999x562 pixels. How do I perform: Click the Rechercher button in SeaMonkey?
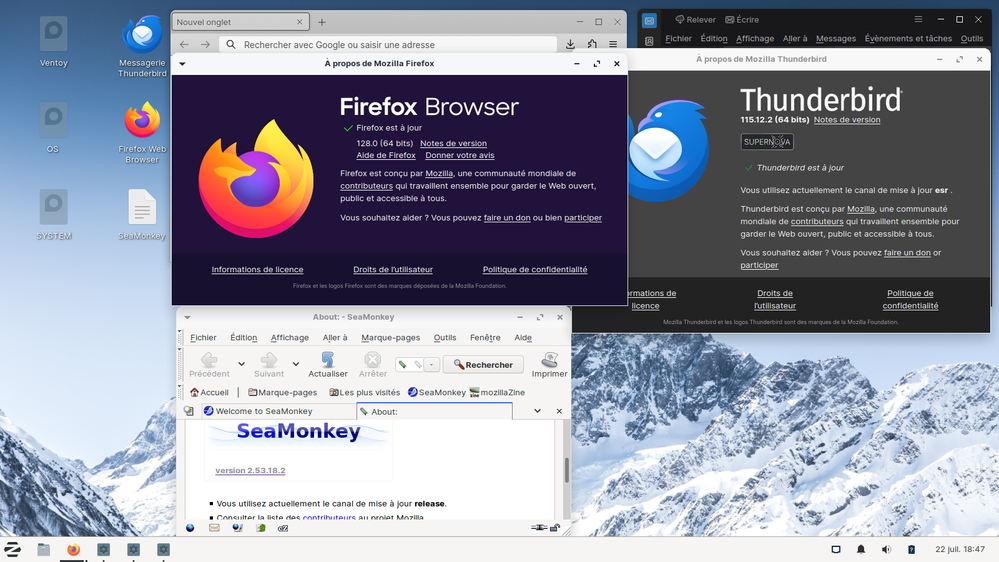point(483,365)
